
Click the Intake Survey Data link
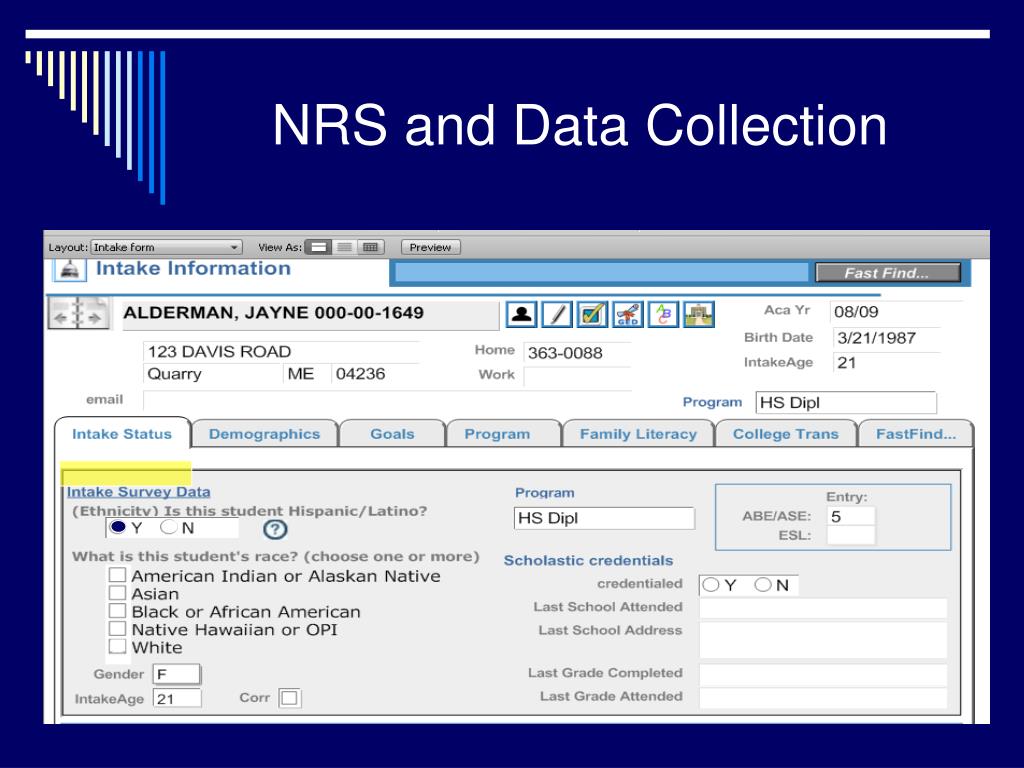[138, 492]
